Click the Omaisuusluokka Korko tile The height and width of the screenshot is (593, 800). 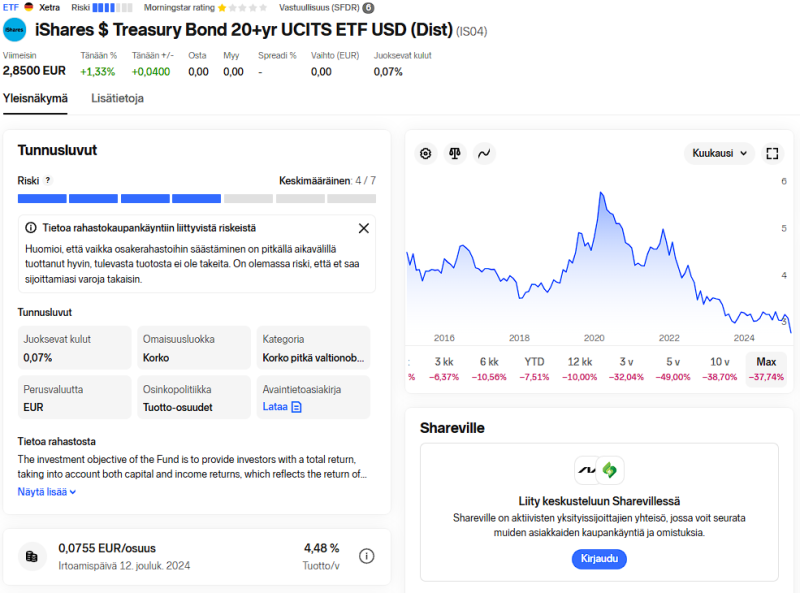(x=194, y=348)
